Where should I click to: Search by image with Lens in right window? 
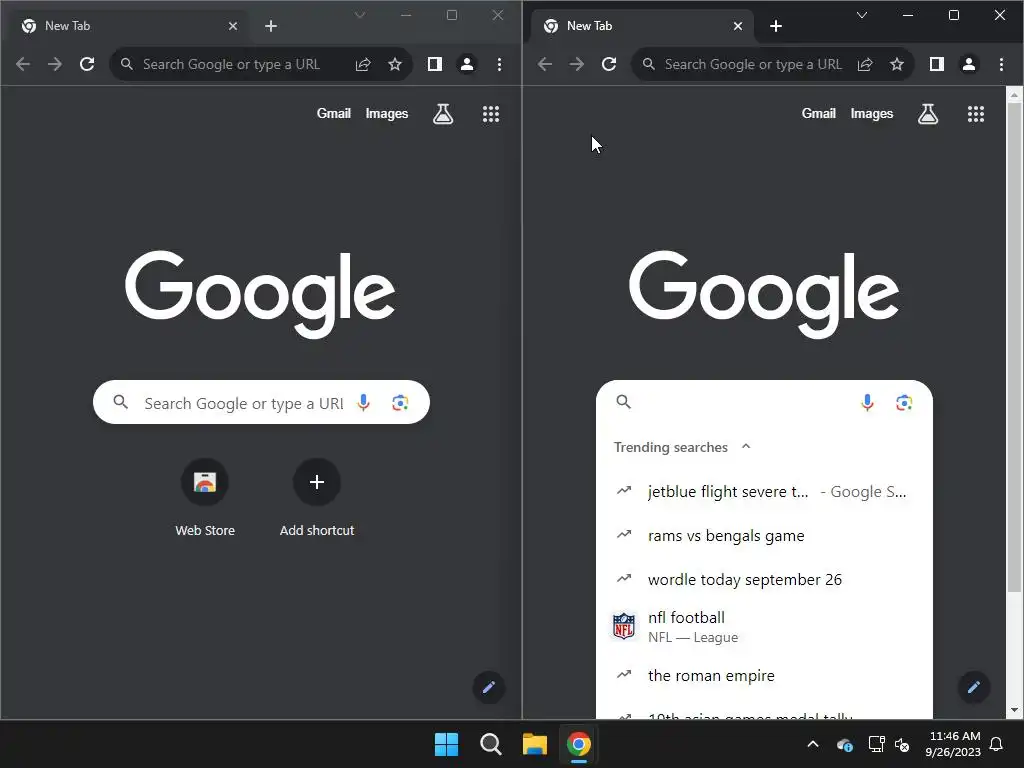pos(904,403)
